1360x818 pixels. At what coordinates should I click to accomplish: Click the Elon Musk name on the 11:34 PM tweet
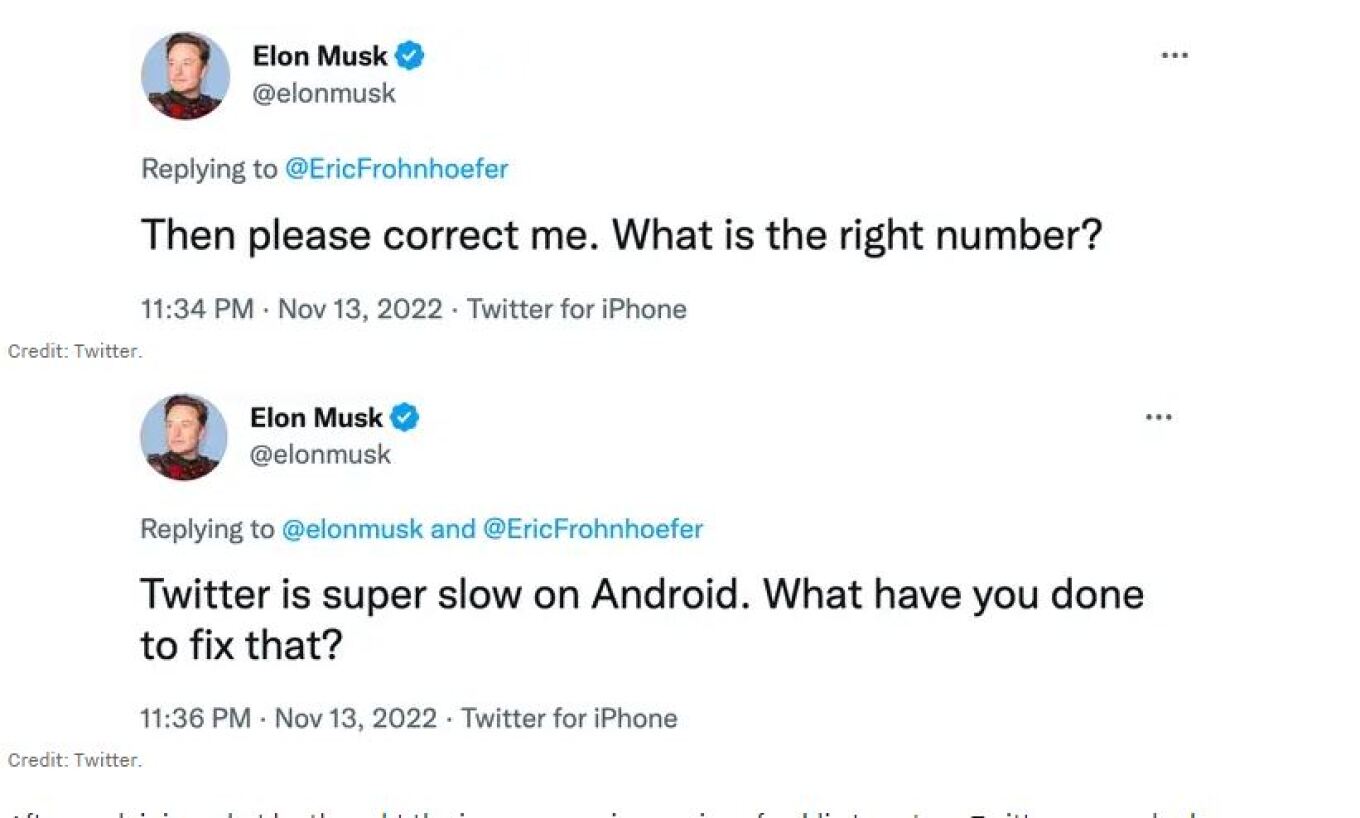[320, 57]
